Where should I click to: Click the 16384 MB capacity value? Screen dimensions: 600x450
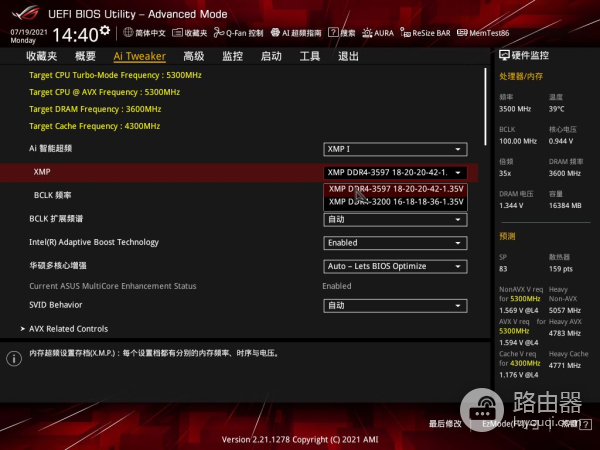565,205
